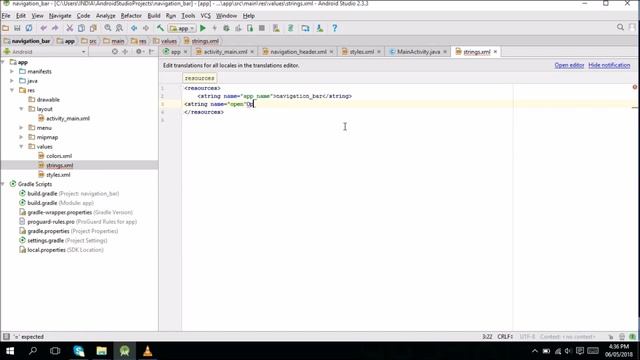Open the Refactor menu
The height and width of the screenshot is (360, 640).
coord(131,16)
